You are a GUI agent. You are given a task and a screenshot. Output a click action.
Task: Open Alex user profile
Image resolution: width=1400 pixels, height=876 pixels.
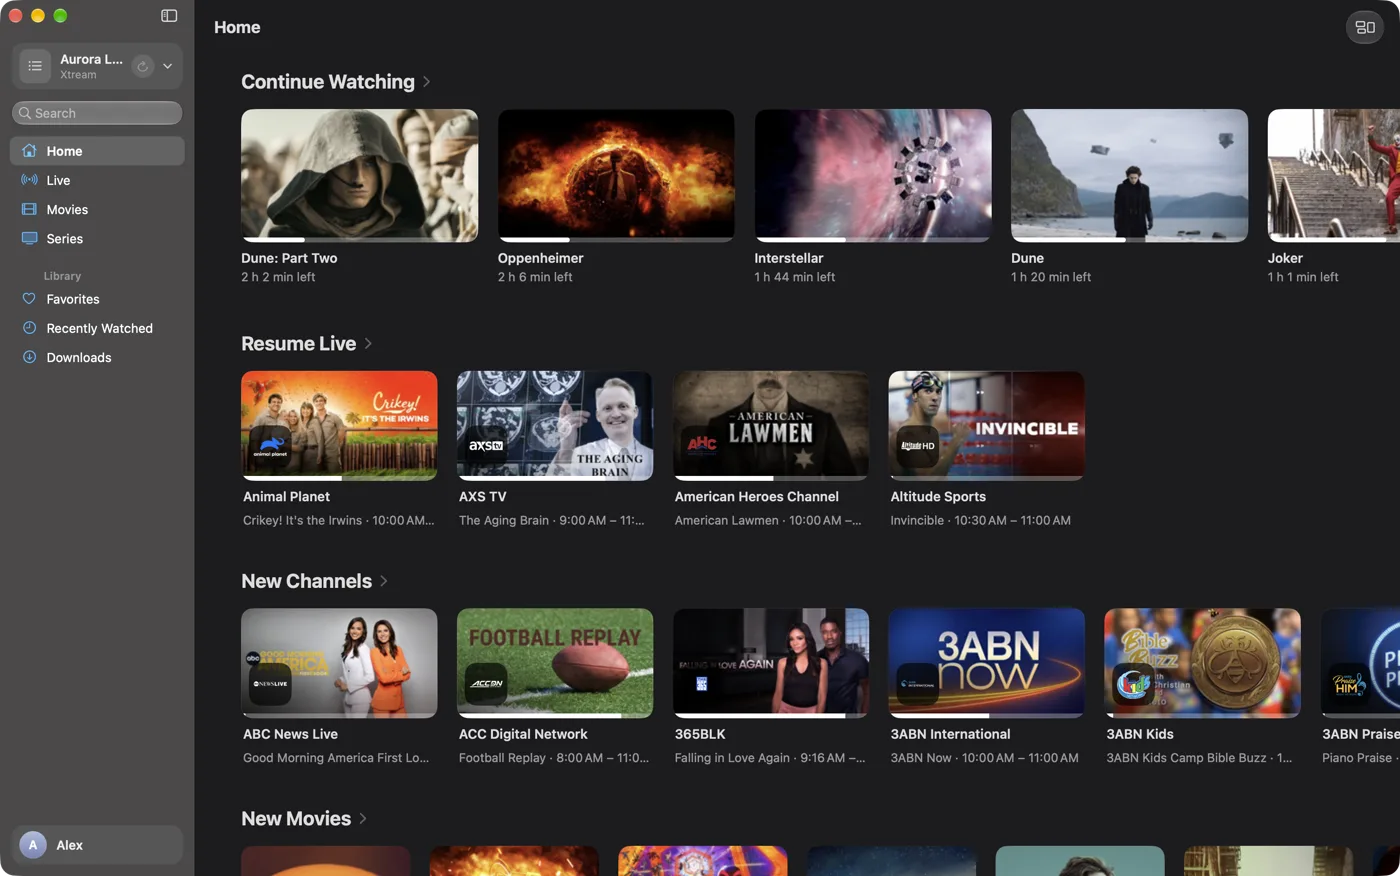coord(97,845)
